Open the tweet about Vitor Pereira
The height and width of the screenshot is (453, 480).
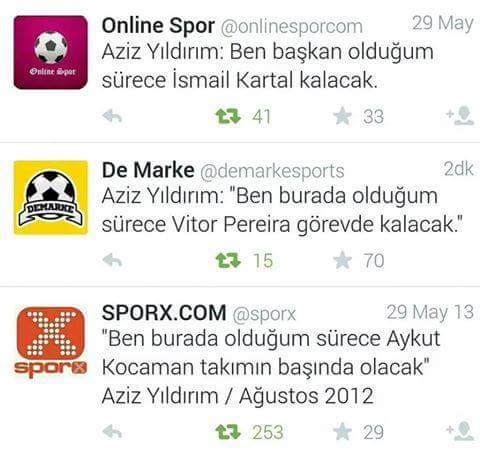click(x=282, y=210)
